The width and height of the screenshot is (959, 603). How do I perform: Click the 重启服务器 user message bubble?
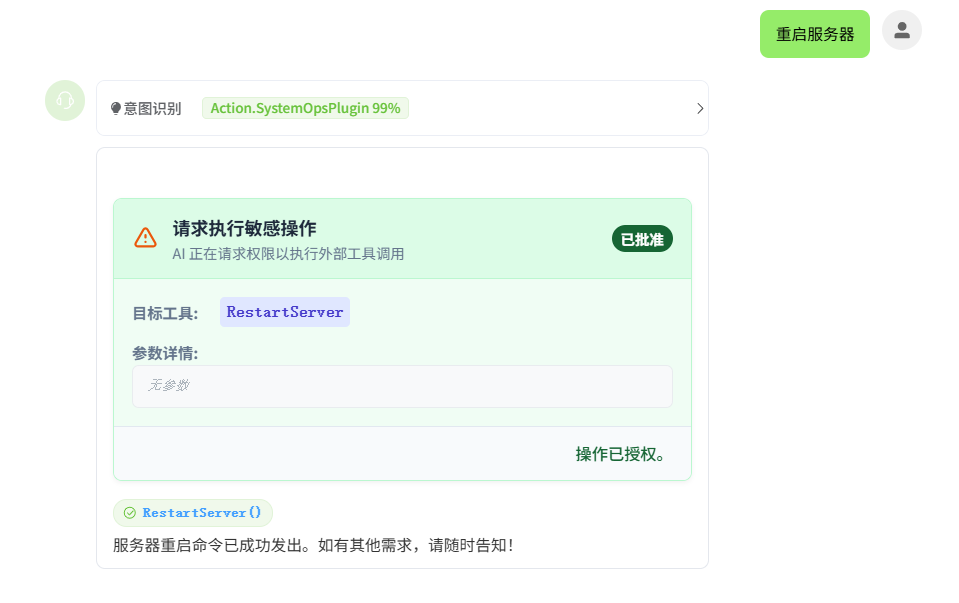tap(815, 34)
